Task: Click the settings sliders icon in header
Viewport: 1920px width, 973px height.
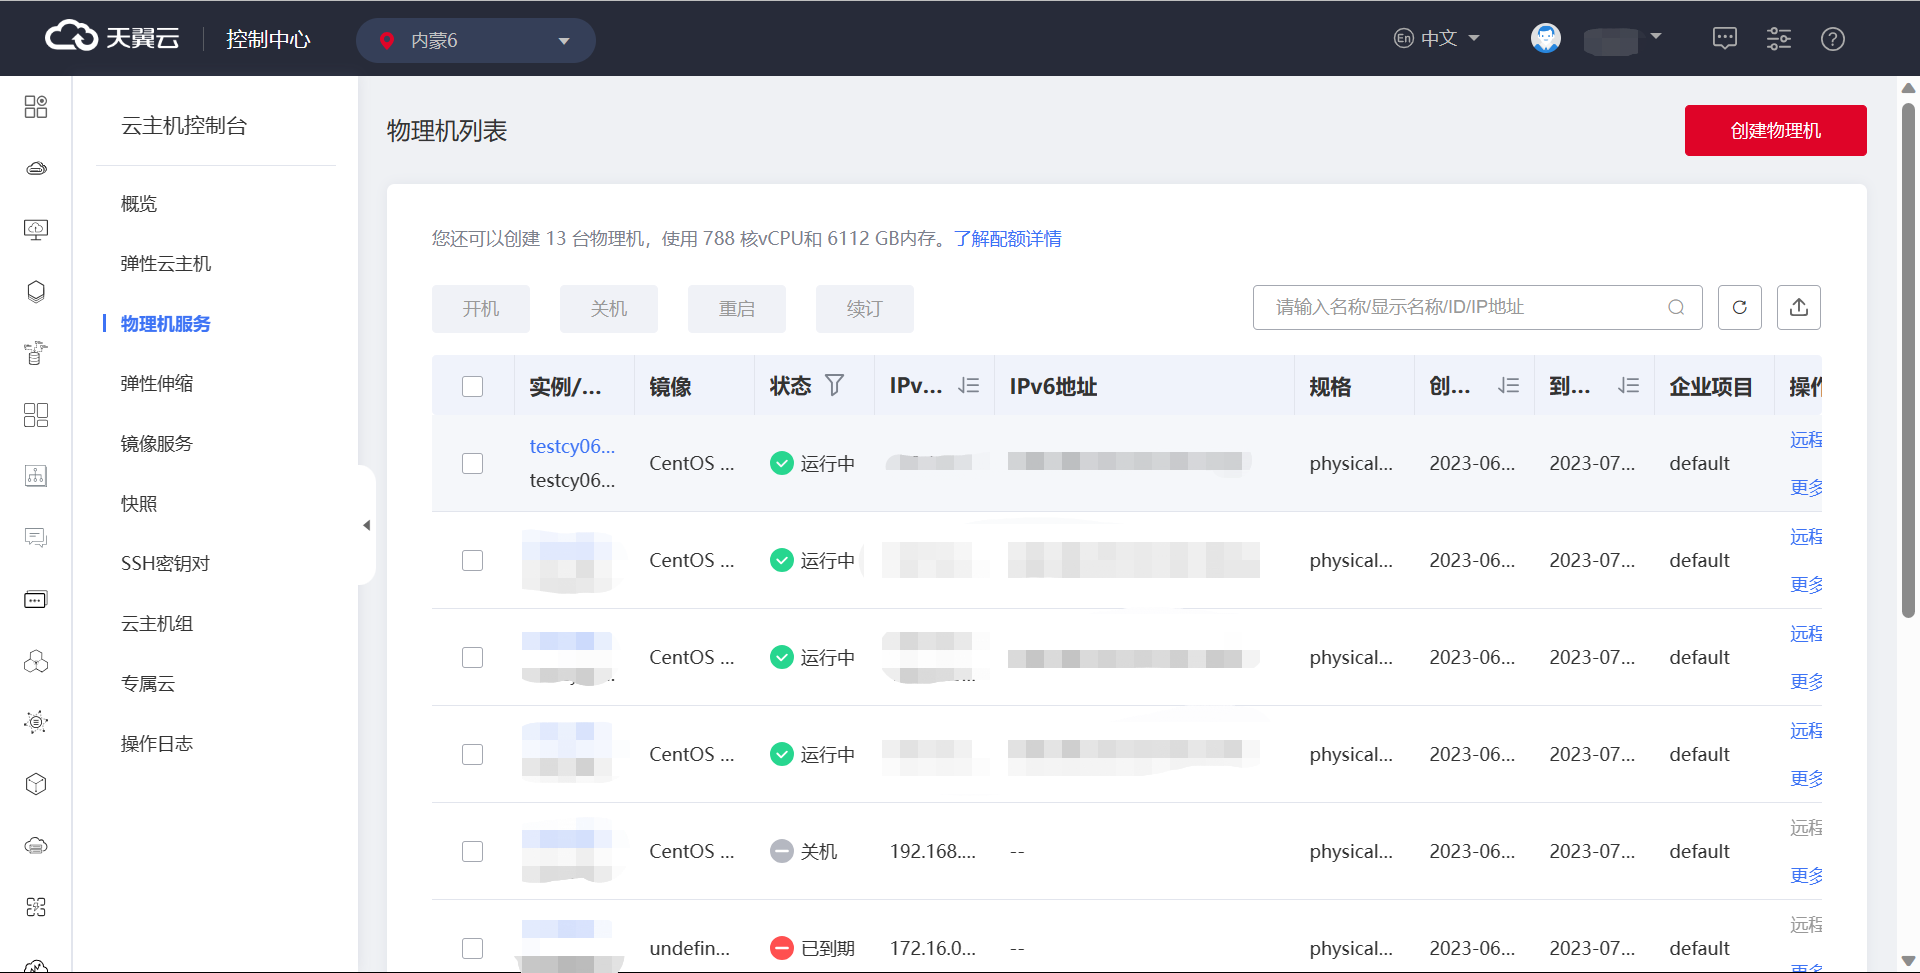Action: click(x=1778, y=39)
